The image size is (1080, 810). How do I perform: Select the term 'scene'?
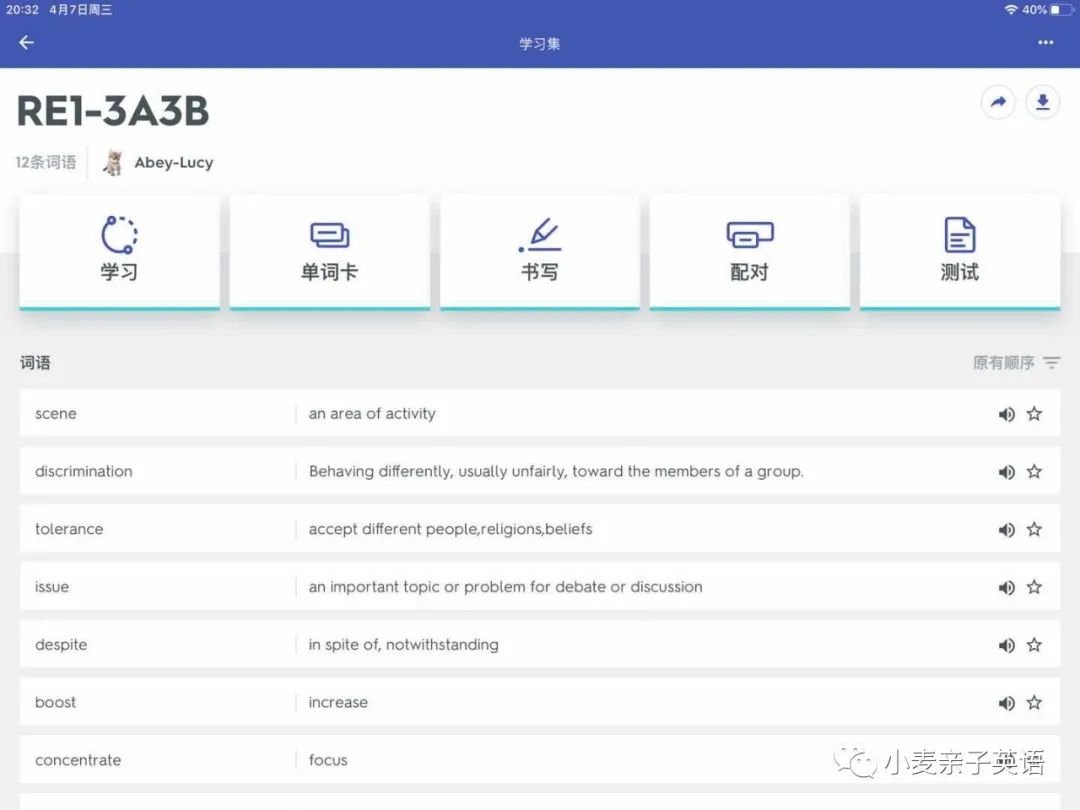point(56,413)
